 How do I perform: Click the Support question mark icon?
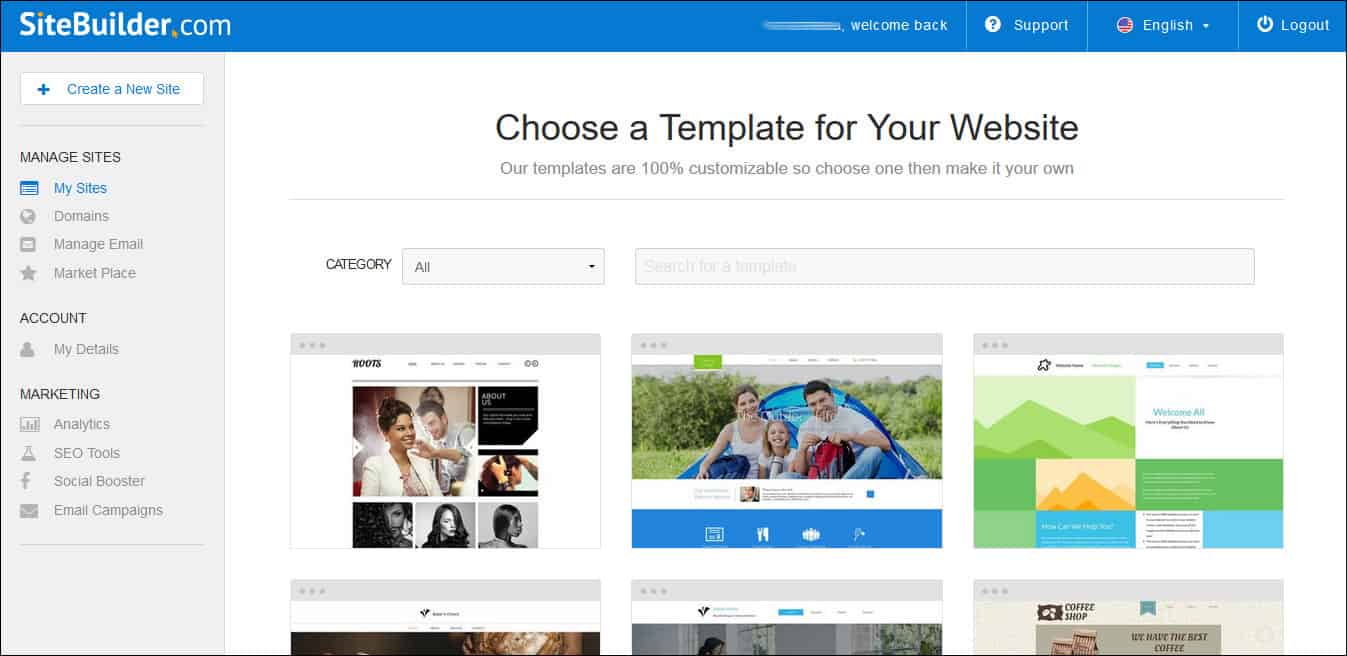(x=992, y=25)
